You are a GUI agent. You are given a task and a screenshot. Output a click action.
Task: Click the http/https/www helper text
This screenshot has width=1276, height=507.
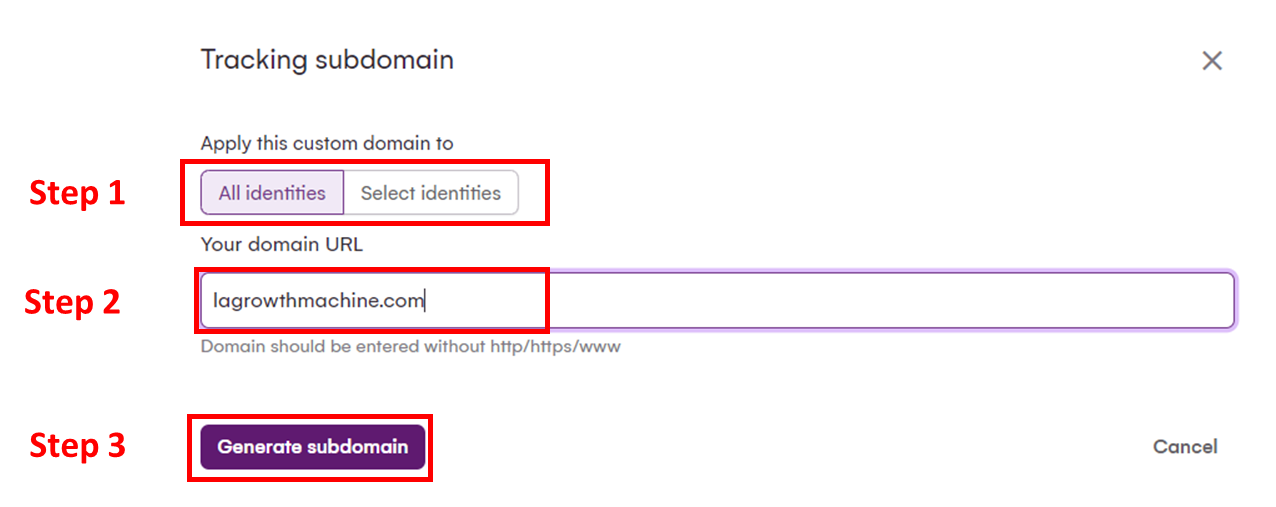410,347
